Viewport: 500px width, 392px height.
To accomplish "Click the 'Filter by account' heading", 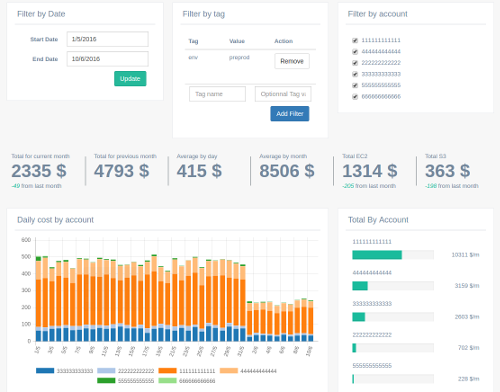I will click(378, 14).
